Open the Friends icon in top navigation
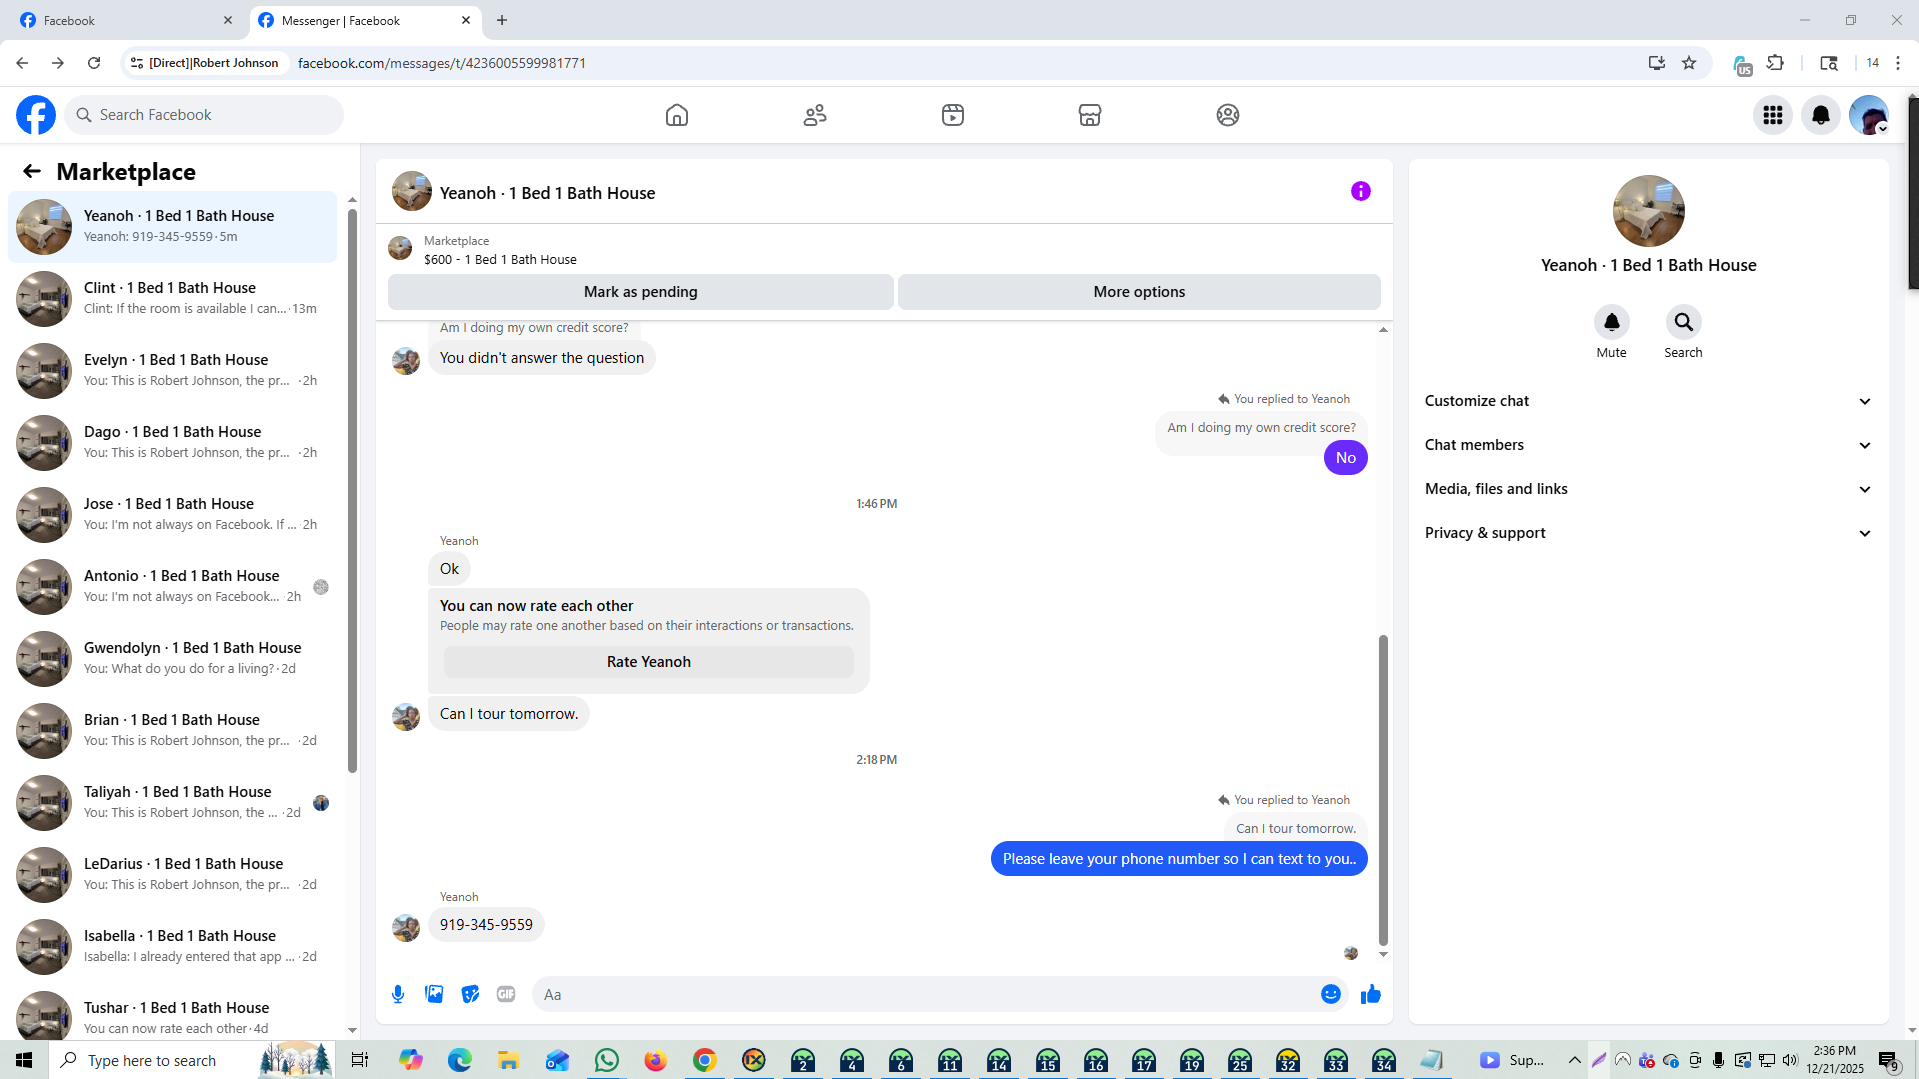Image resolution: width=1919 pixels, height=1079 pixels. pyautogui.click(x=815, y=115)
